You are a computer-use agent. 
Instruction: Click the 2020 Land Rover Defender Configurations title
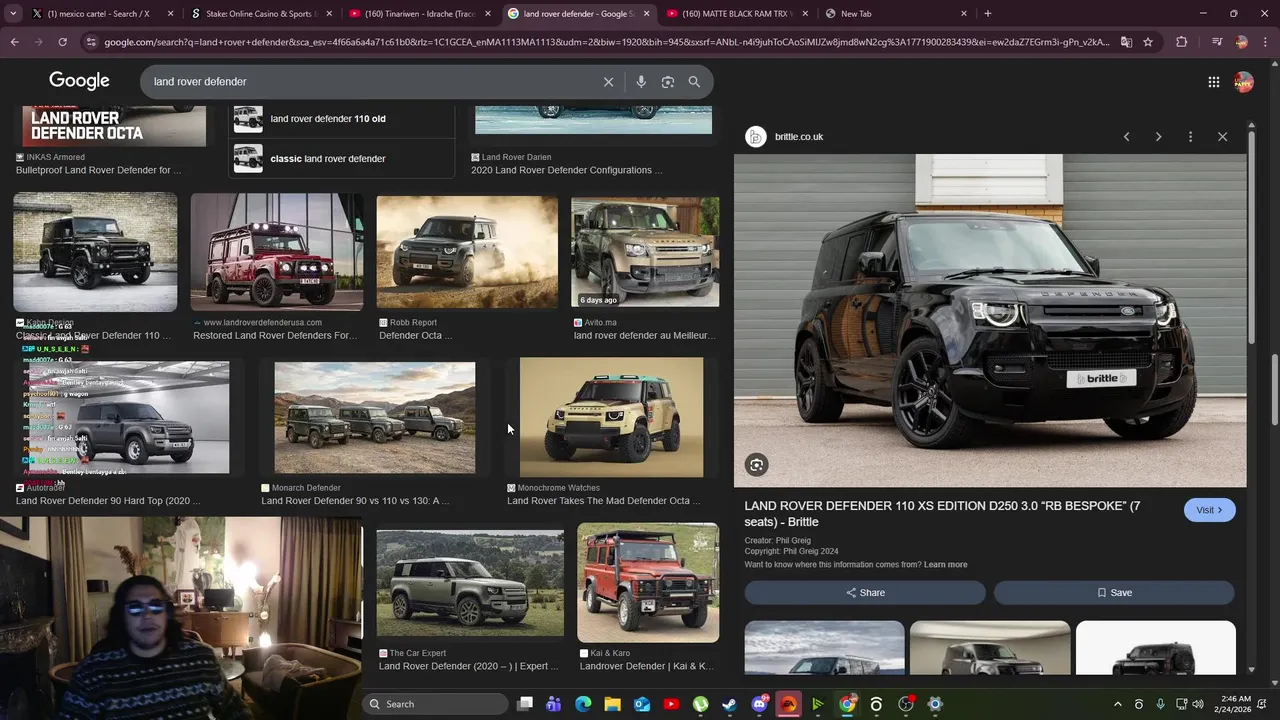(x=566, y=170)
